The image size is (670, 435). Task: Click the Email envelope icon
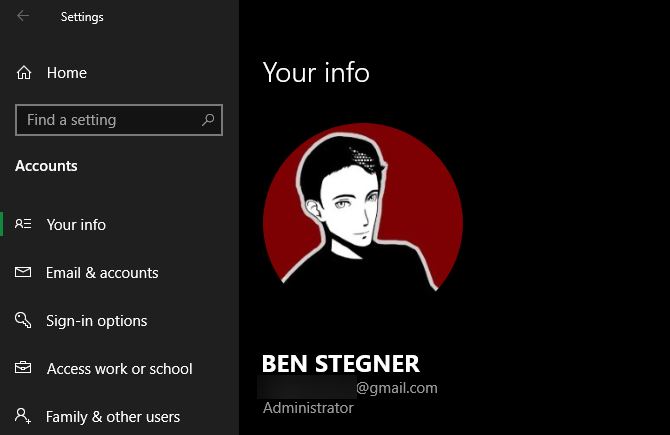(x=23, y=272)
